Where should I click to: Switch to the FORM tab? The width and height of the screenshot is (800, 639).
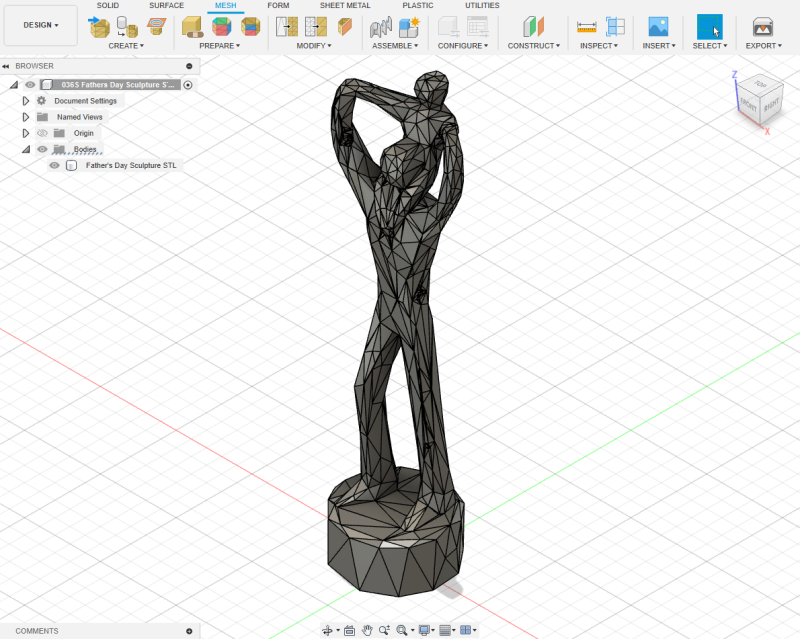[x=278, y=5]
